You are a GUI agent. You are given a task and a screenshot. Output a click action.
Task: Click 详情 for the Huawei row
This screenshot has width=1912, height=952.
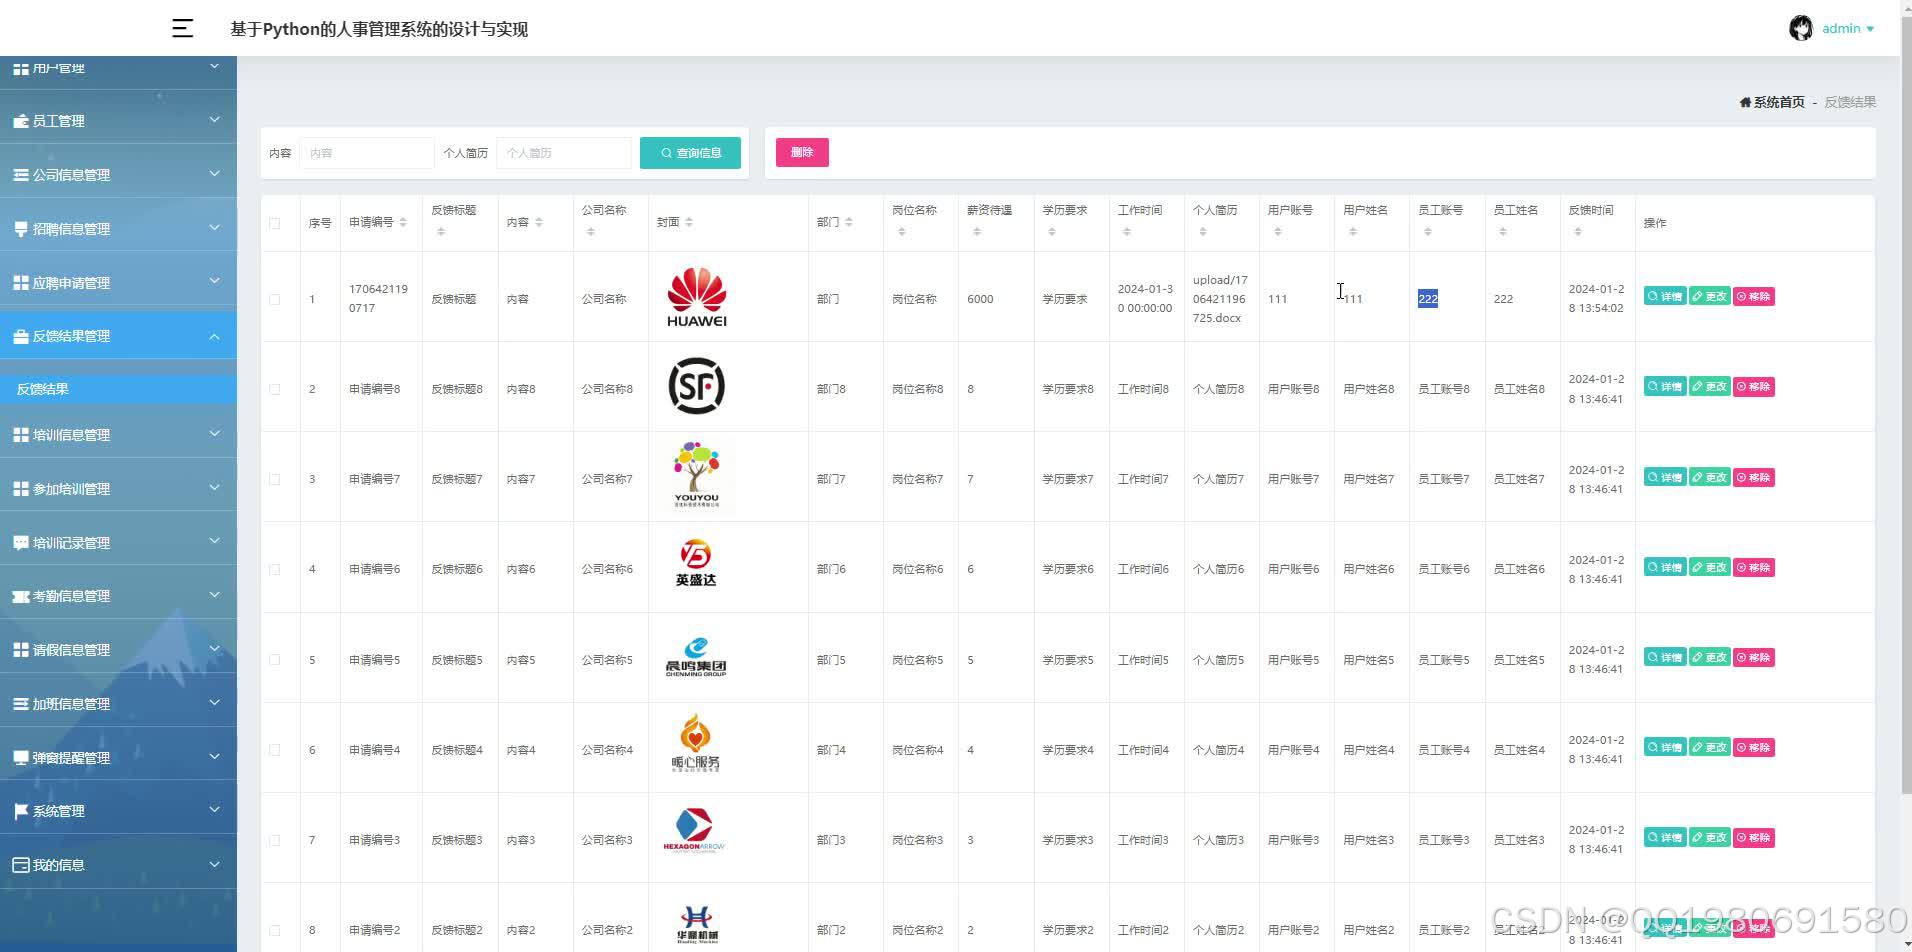(x=1665, y=296)
